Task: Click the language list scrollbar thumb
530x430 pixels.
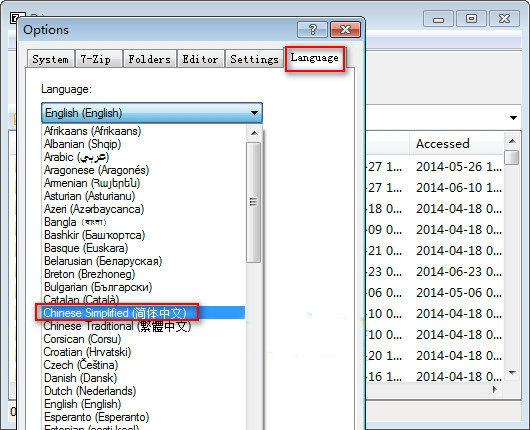Action: pyautogui.click(x=254, y=202)
